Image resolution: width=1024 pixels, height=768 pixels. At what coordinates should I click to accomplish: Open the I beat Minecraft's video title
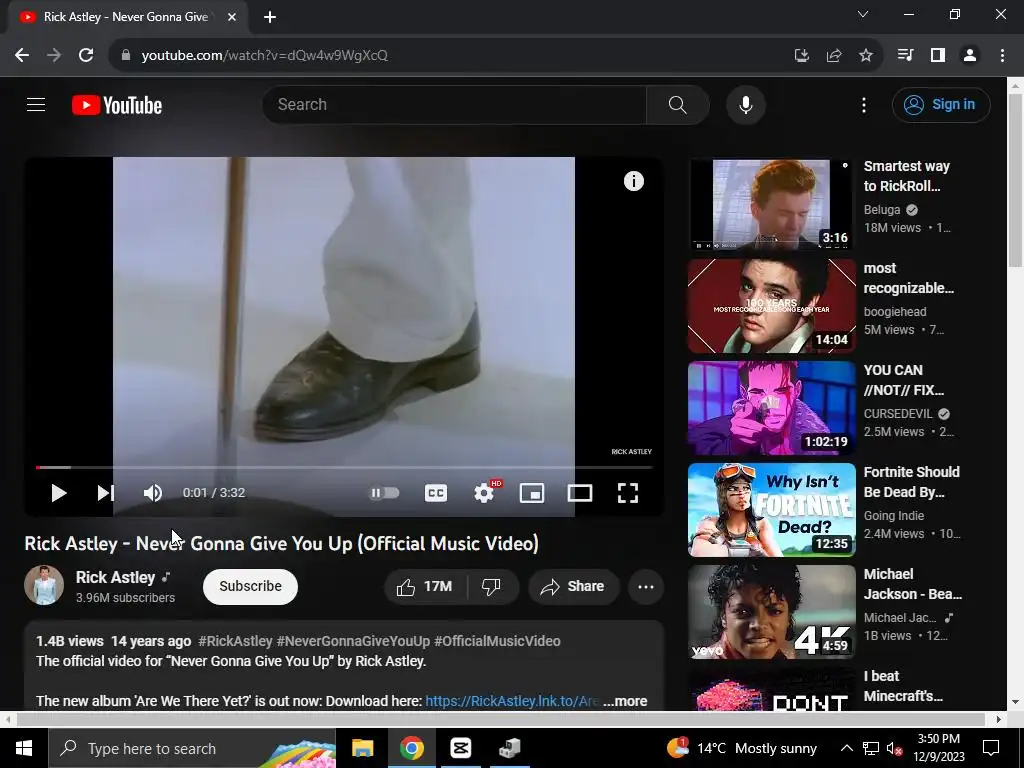(x=903, y=686)
